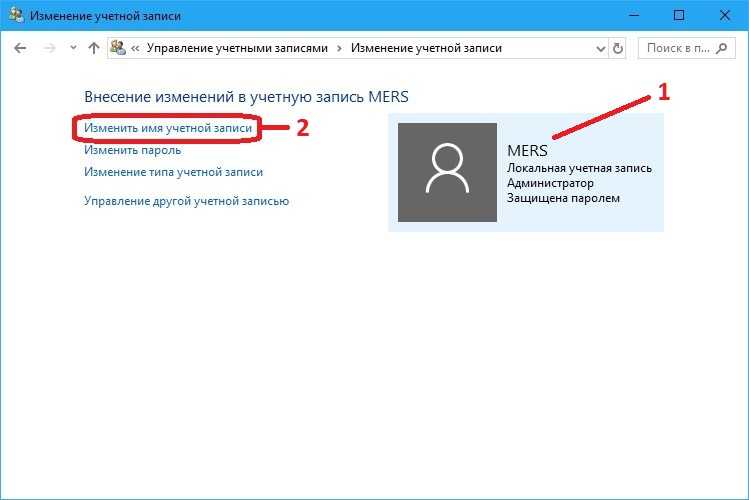Open address bar history dropdown
749x500 pixels.
pos(601,49)
